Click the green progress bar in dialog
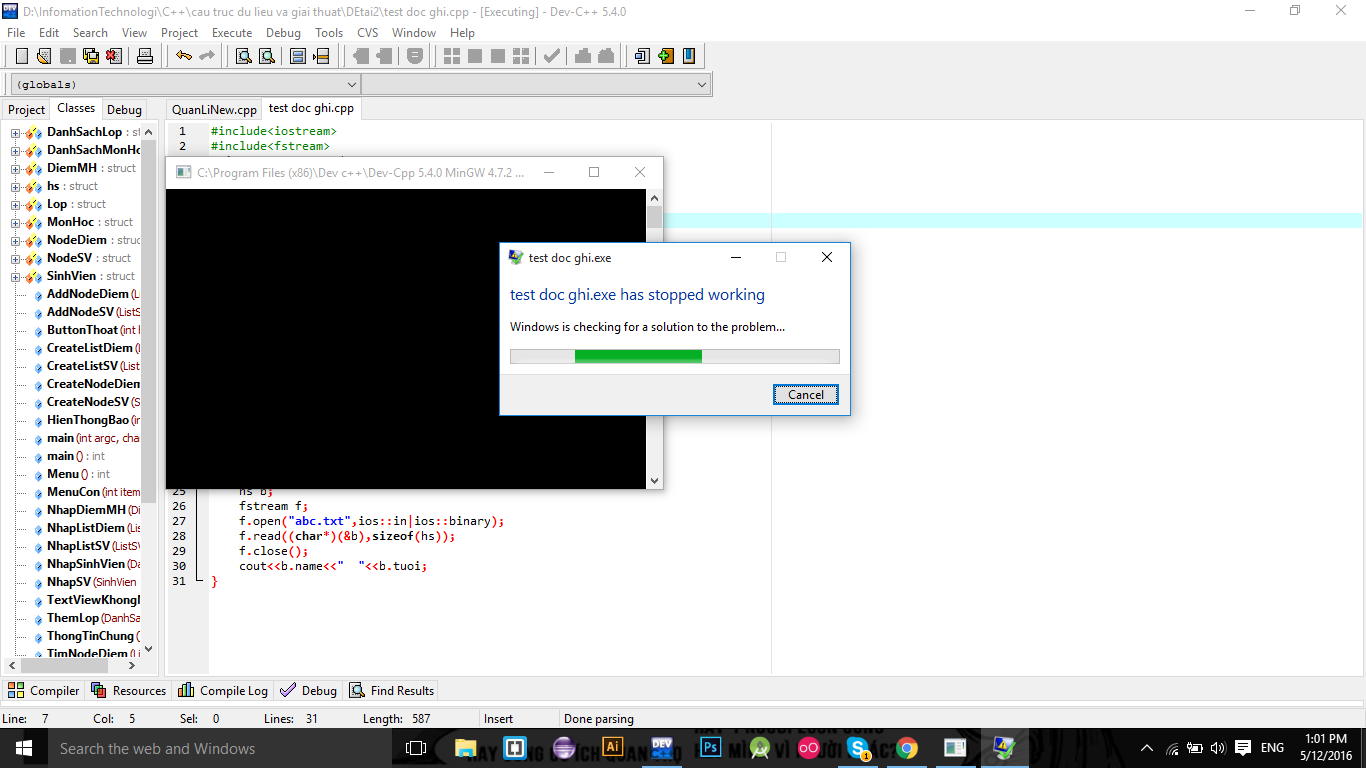Screen dimensions: 1366x768 (x=638, y=356)
